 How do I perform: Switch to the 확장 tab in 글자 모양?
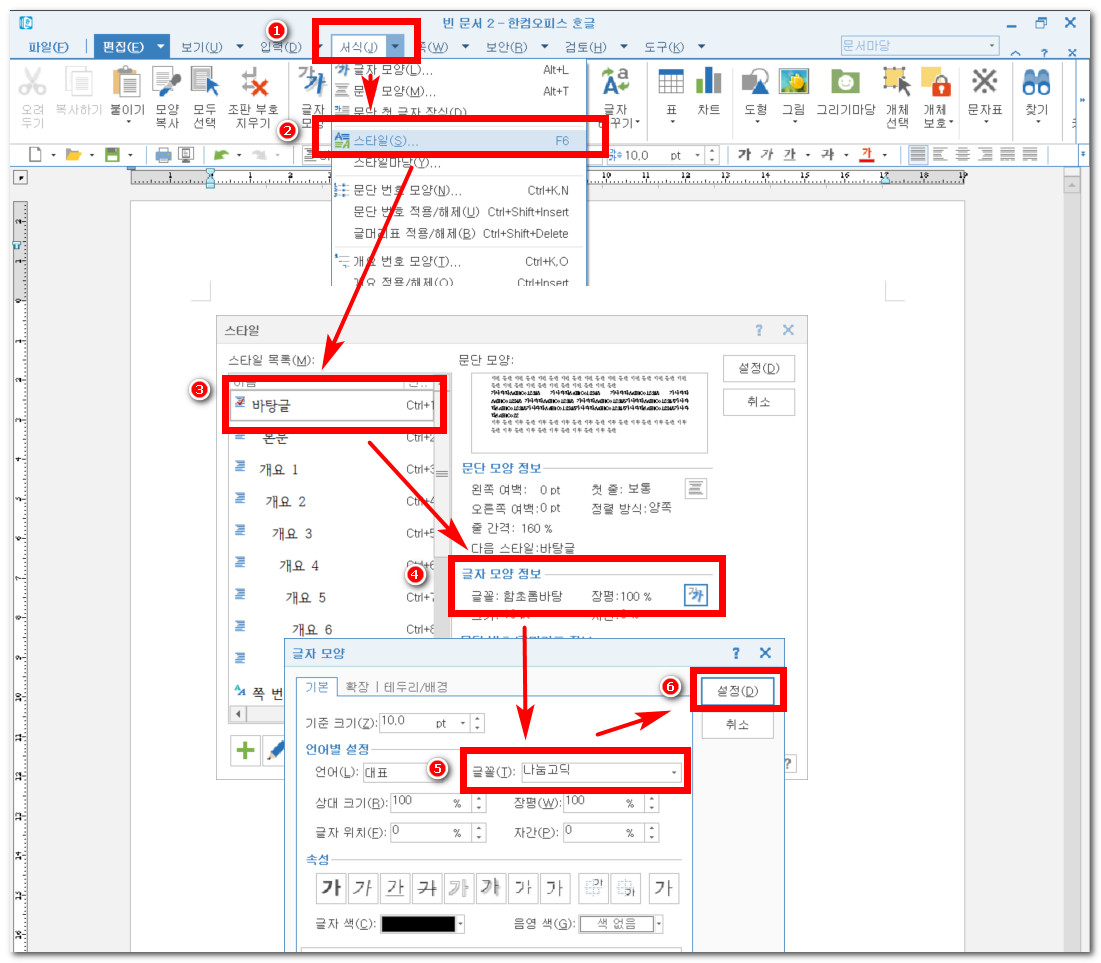[357, 686]
